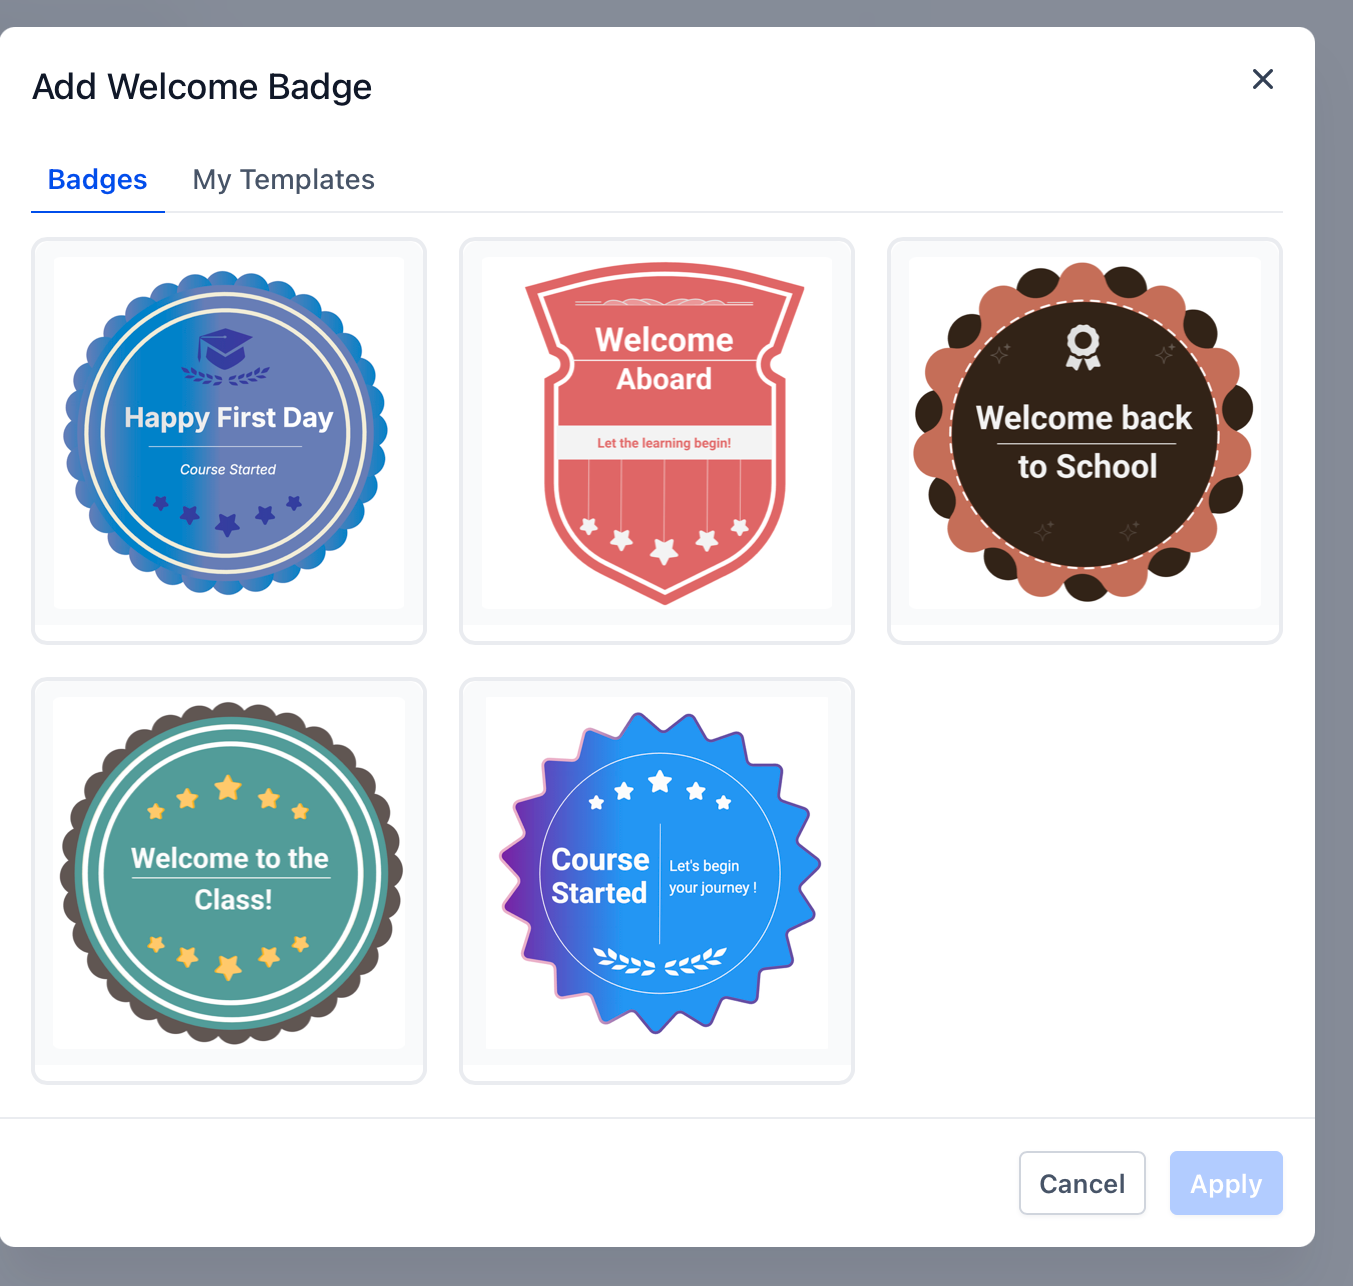Open the My Templates tab

(x=284, y=180)
